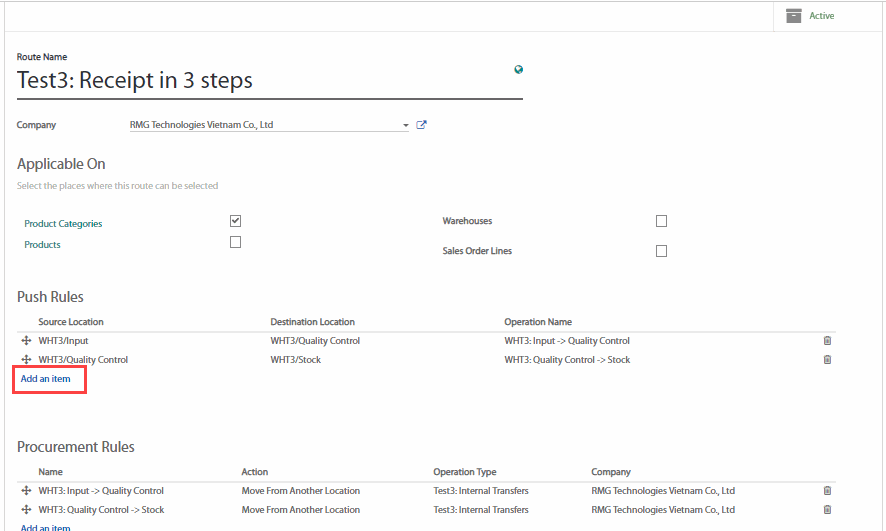Expand the Company dropdown arrow
Viewport: 886px width, 531px height.
[405, 126]
